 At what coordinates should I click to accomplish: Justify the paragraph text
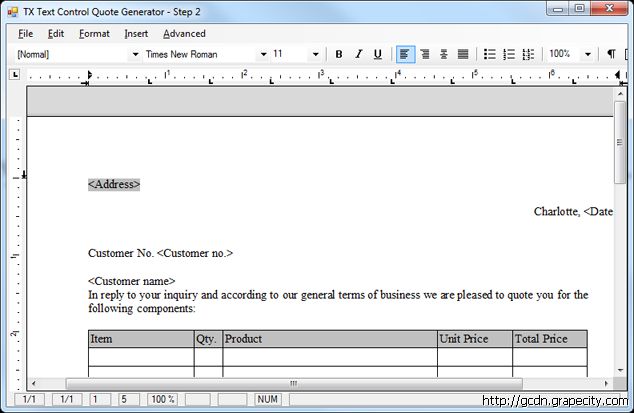[463, 54]
